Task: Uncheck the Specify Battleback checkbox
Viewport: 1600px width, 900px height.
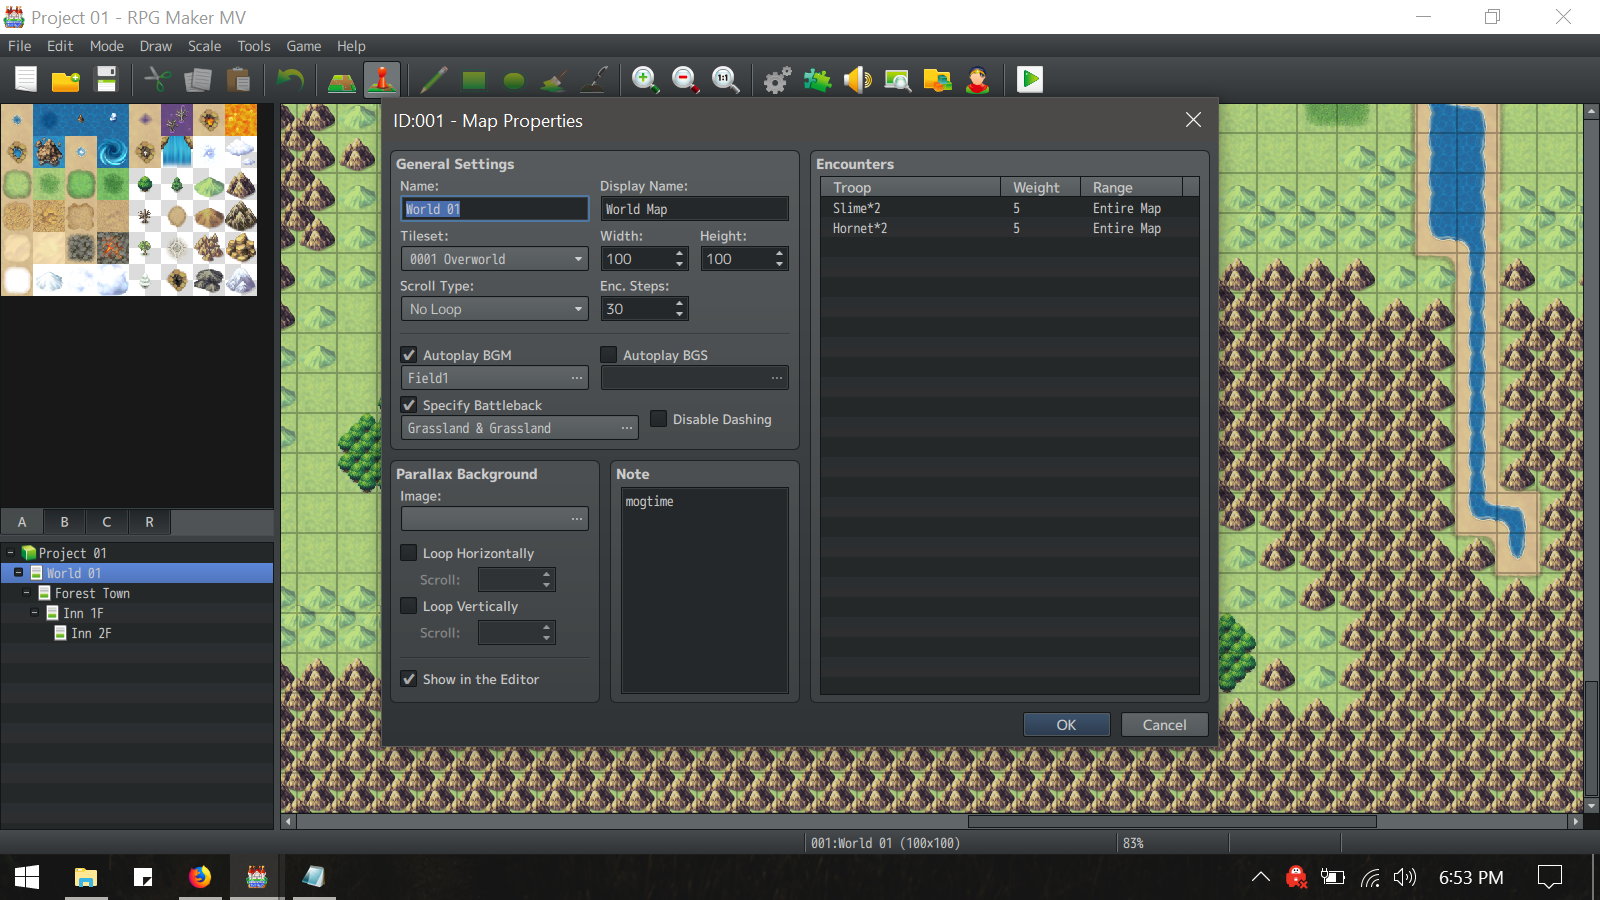Action: pos(409,405)
